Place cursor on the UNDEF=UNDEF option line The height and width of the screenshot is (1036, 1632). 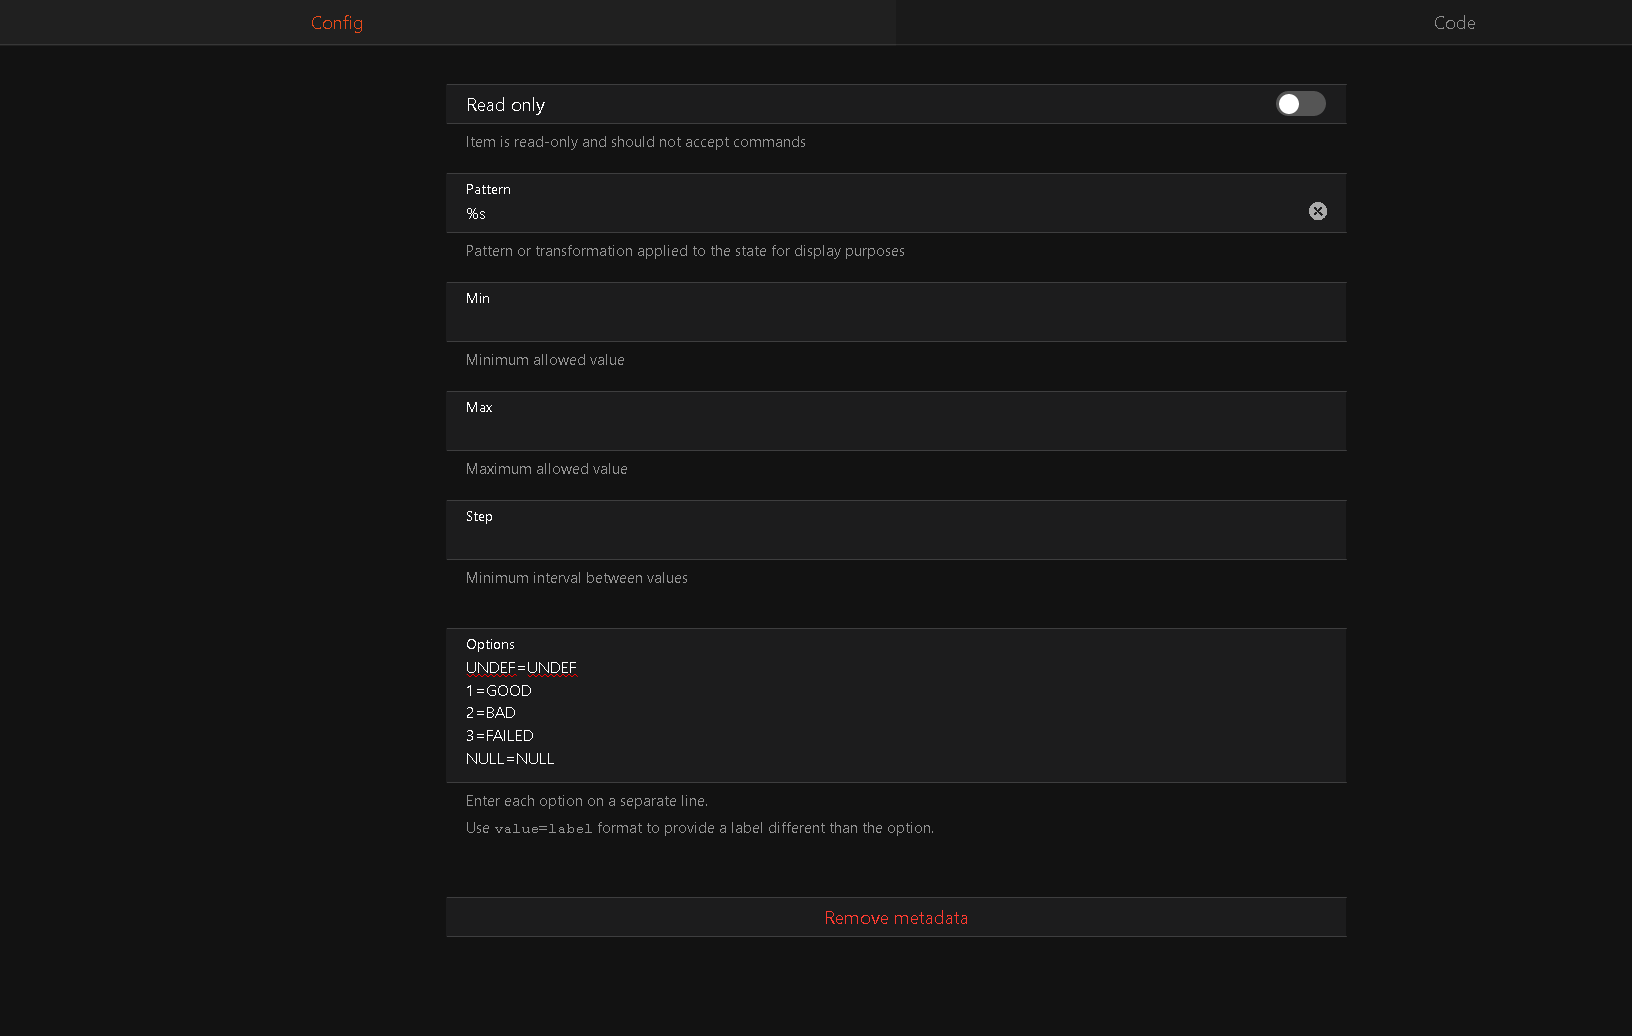pyautogui.click(x=521, y=668)
